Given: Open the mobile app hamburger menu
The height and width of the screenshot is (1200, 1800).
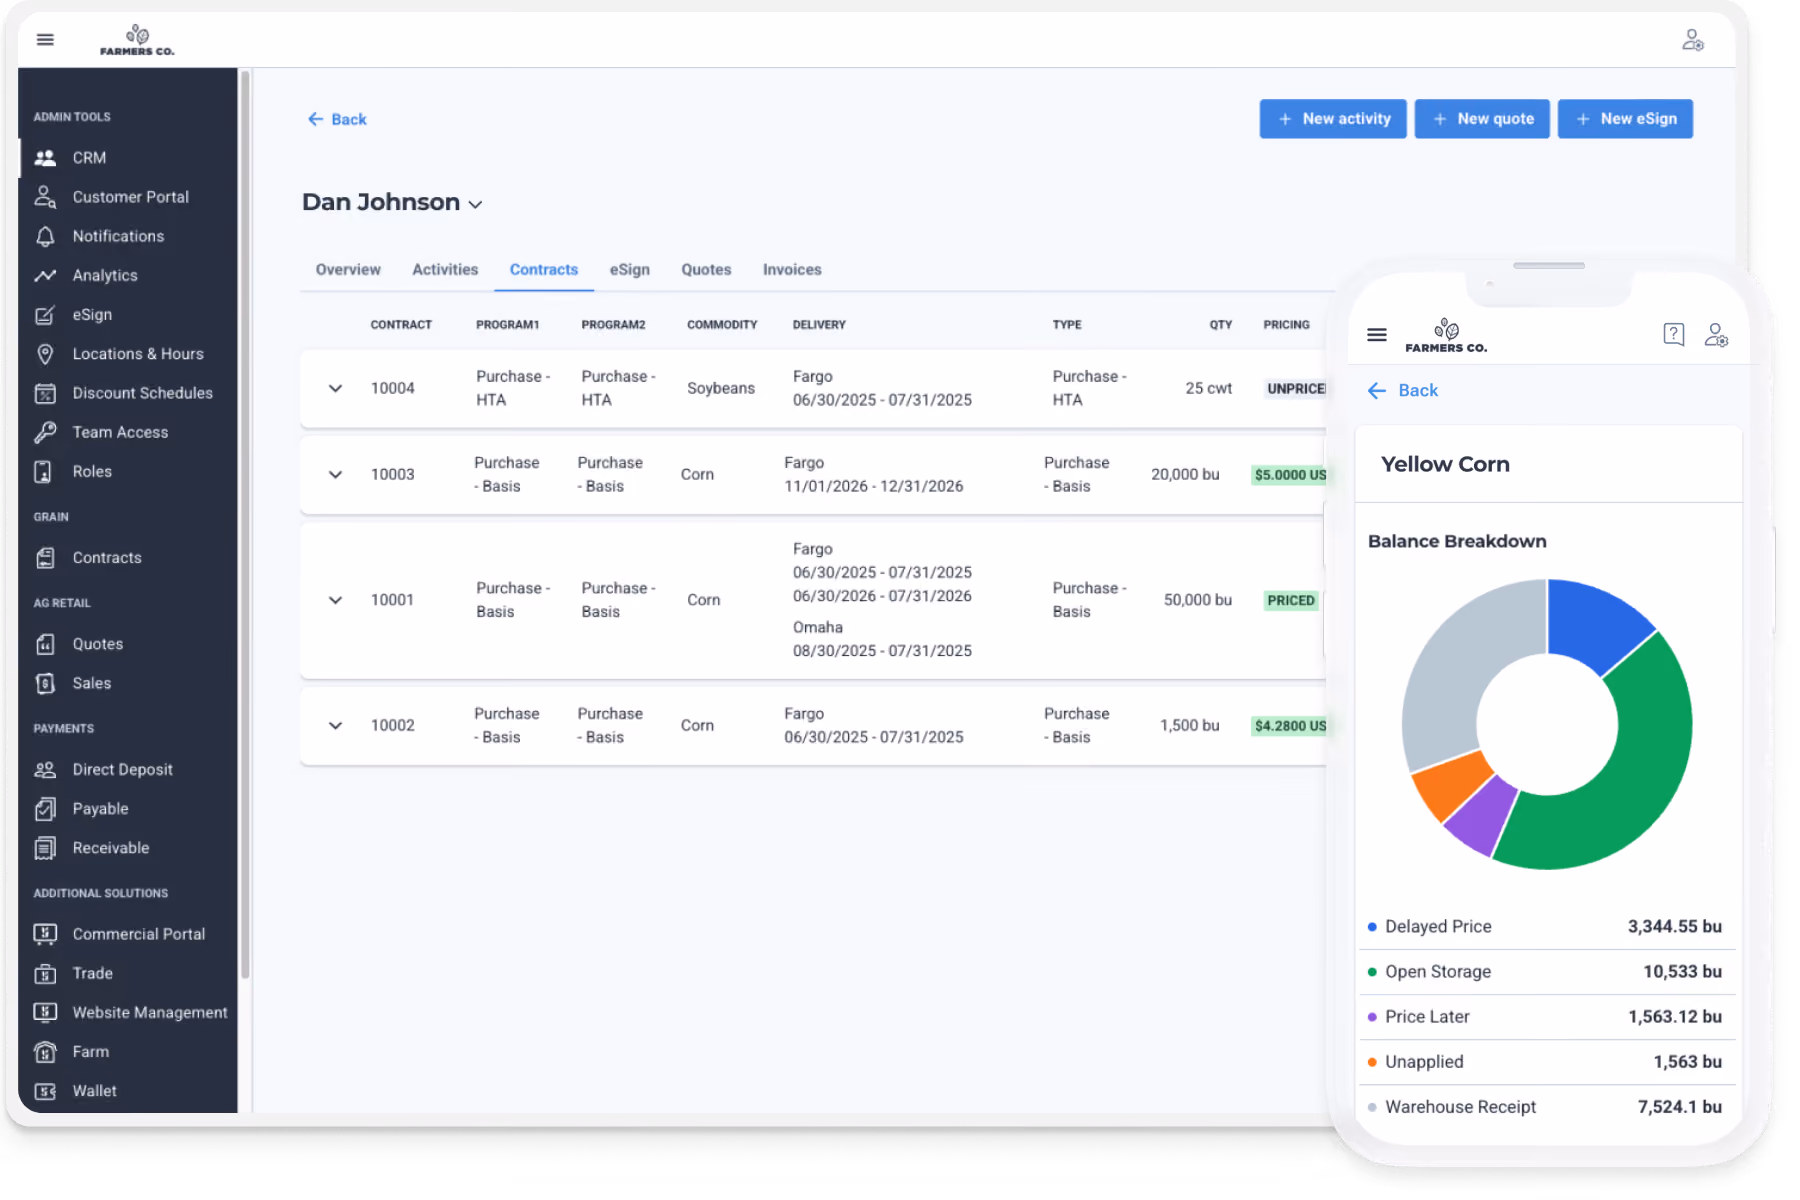Looking at the screenshot, I should click(1376, 335).
